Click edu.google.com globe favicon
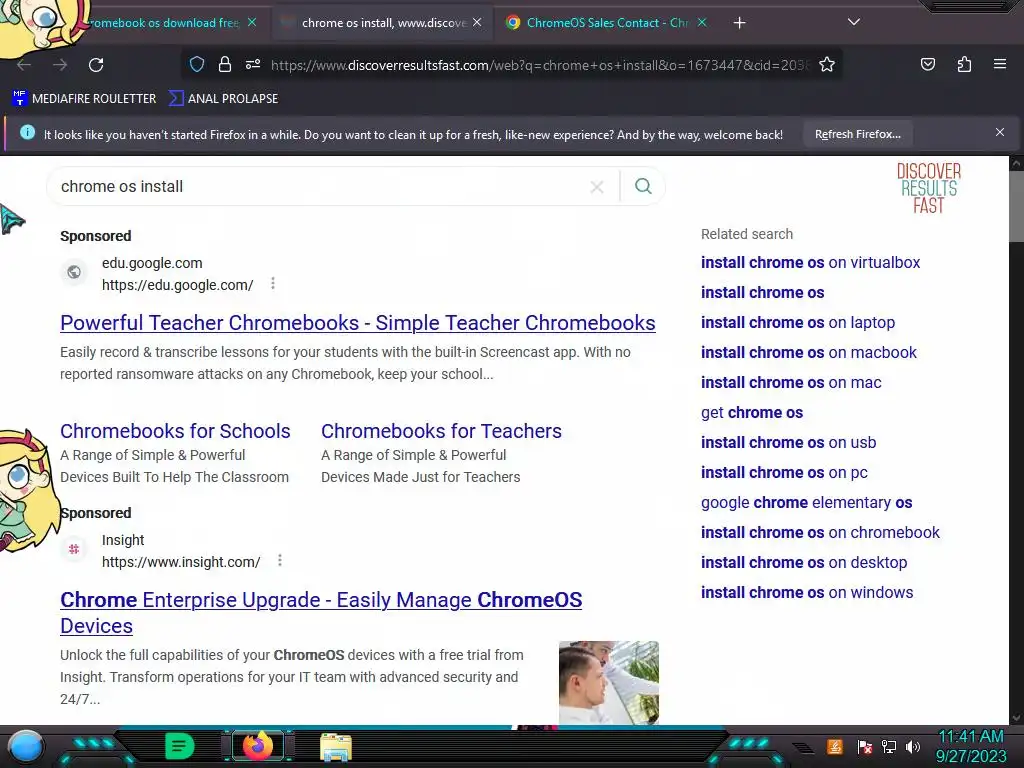The height and width of the screenshot is (768, 1024). coord(74,272)
